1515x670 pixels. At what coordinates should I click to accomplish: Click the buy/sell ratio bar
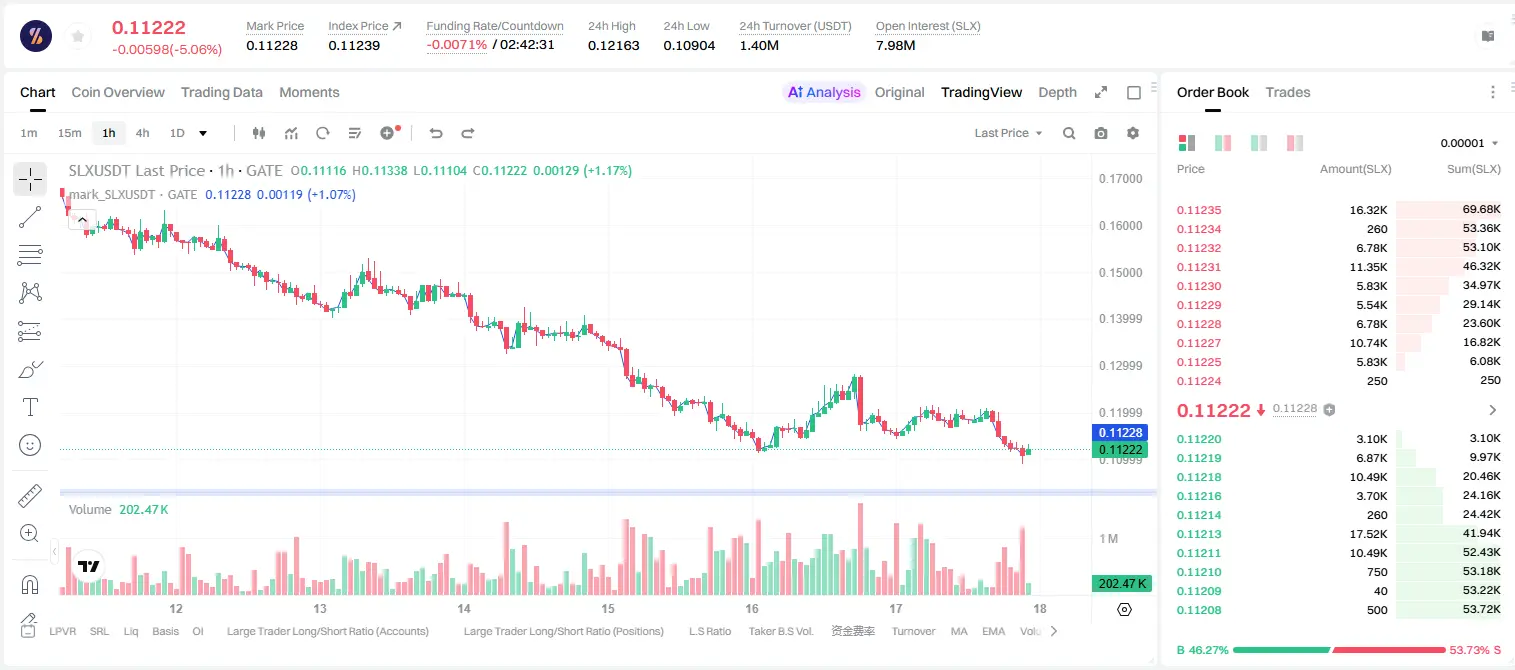[1339, 650]
